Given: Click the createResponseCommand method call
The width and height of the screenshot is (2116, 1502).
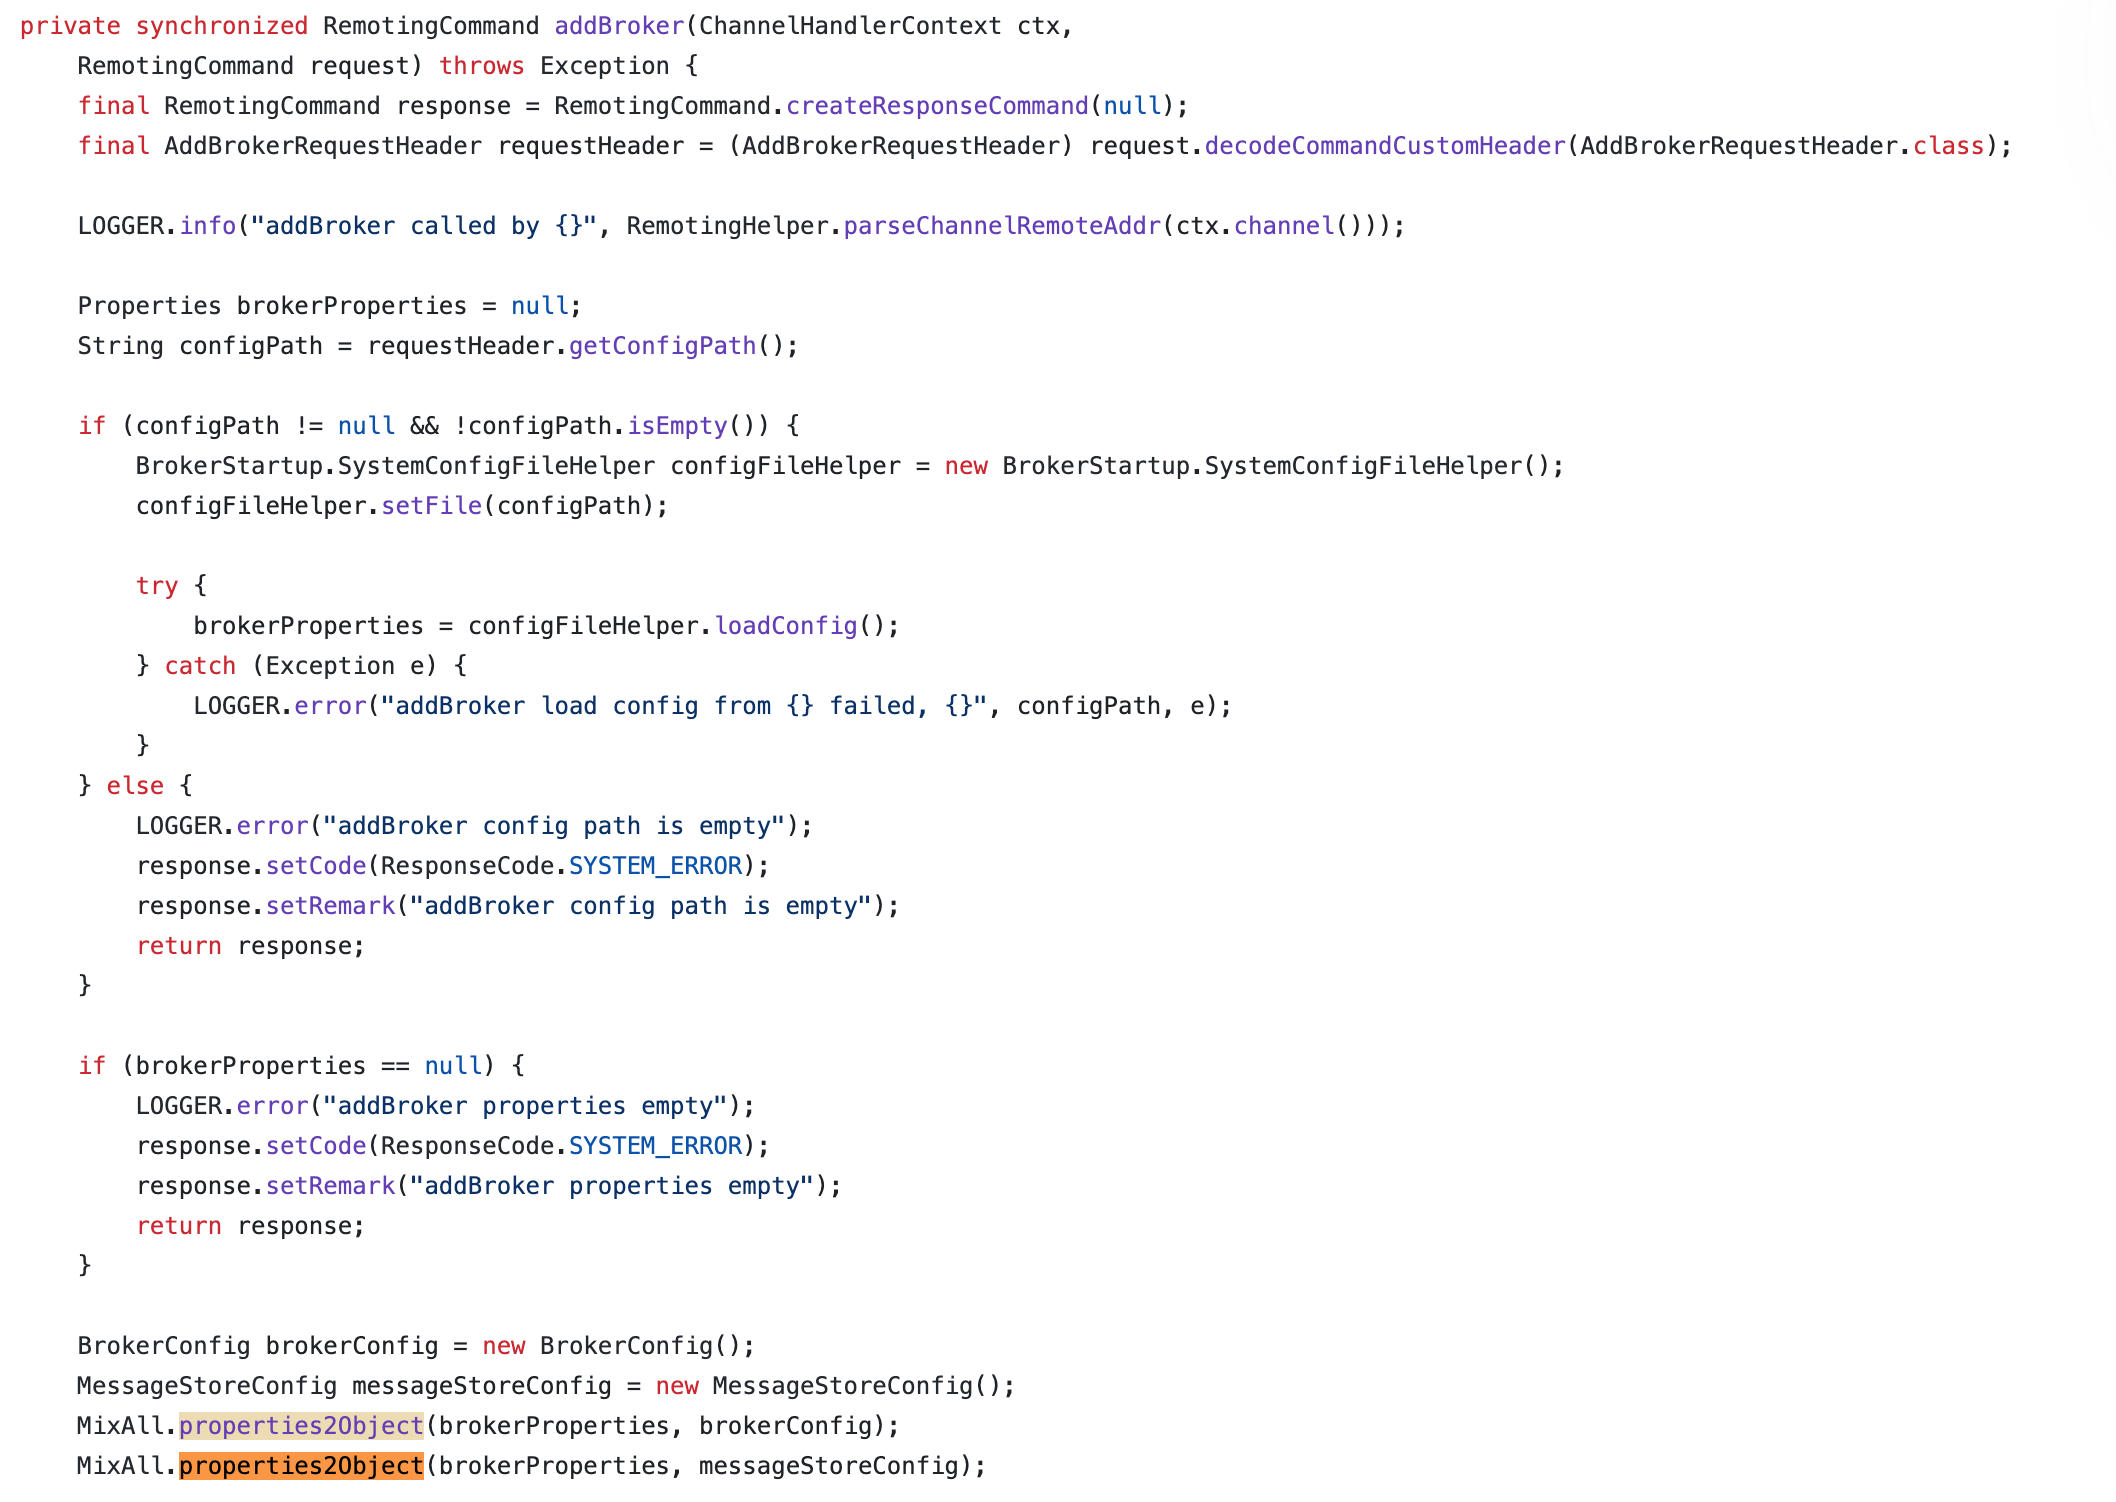Looking at the screenshot, I should tap(937, 106).
